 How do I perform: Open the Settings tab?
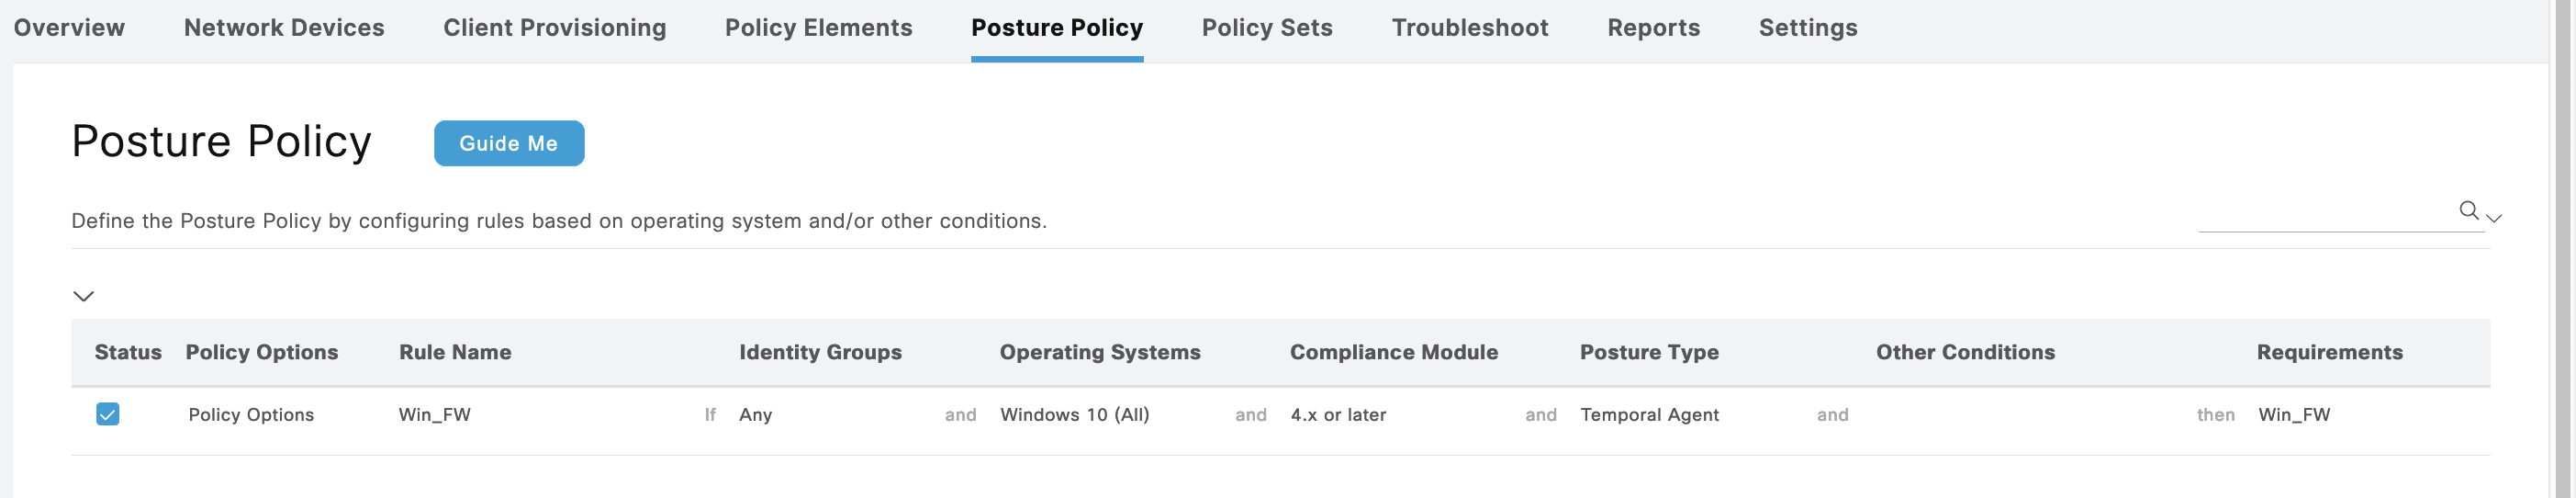(1808, 28)
